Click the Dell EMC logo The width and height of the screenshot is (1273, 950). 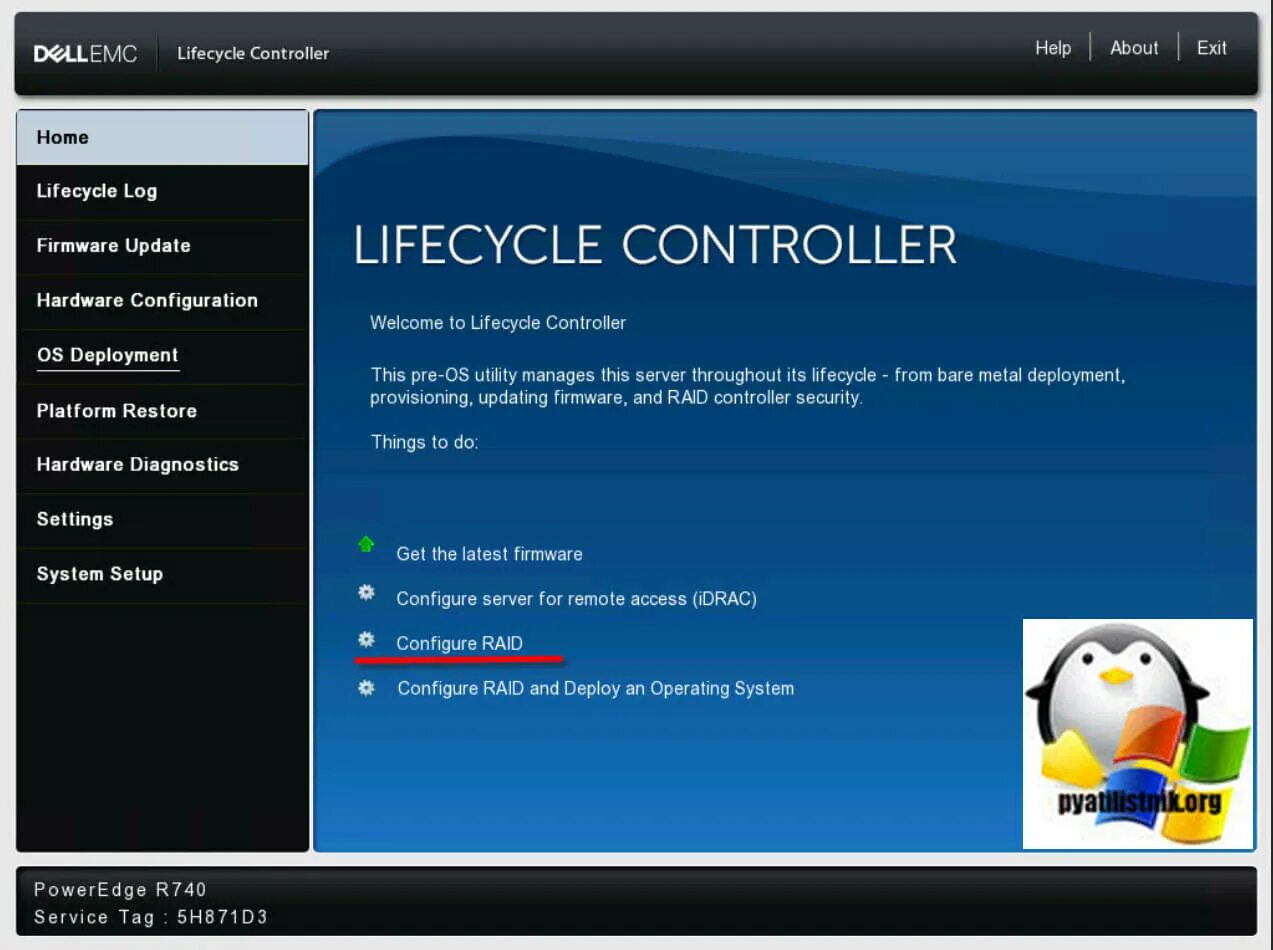coord(85,53)
